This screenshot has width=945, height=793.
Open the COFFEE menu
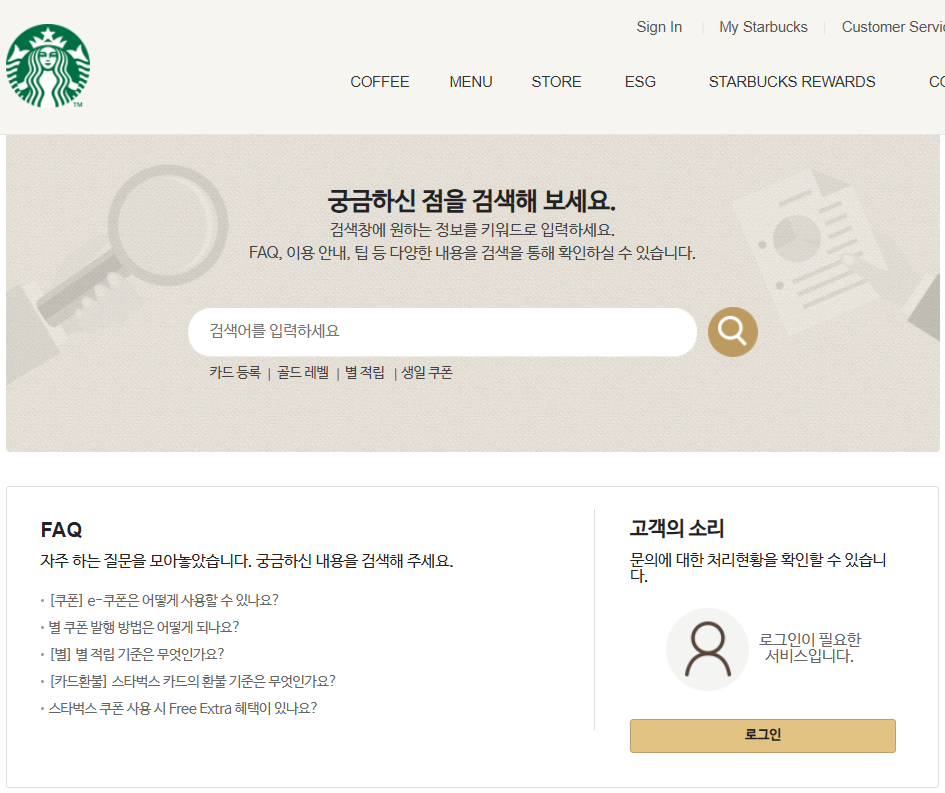[x=380, y=82]
